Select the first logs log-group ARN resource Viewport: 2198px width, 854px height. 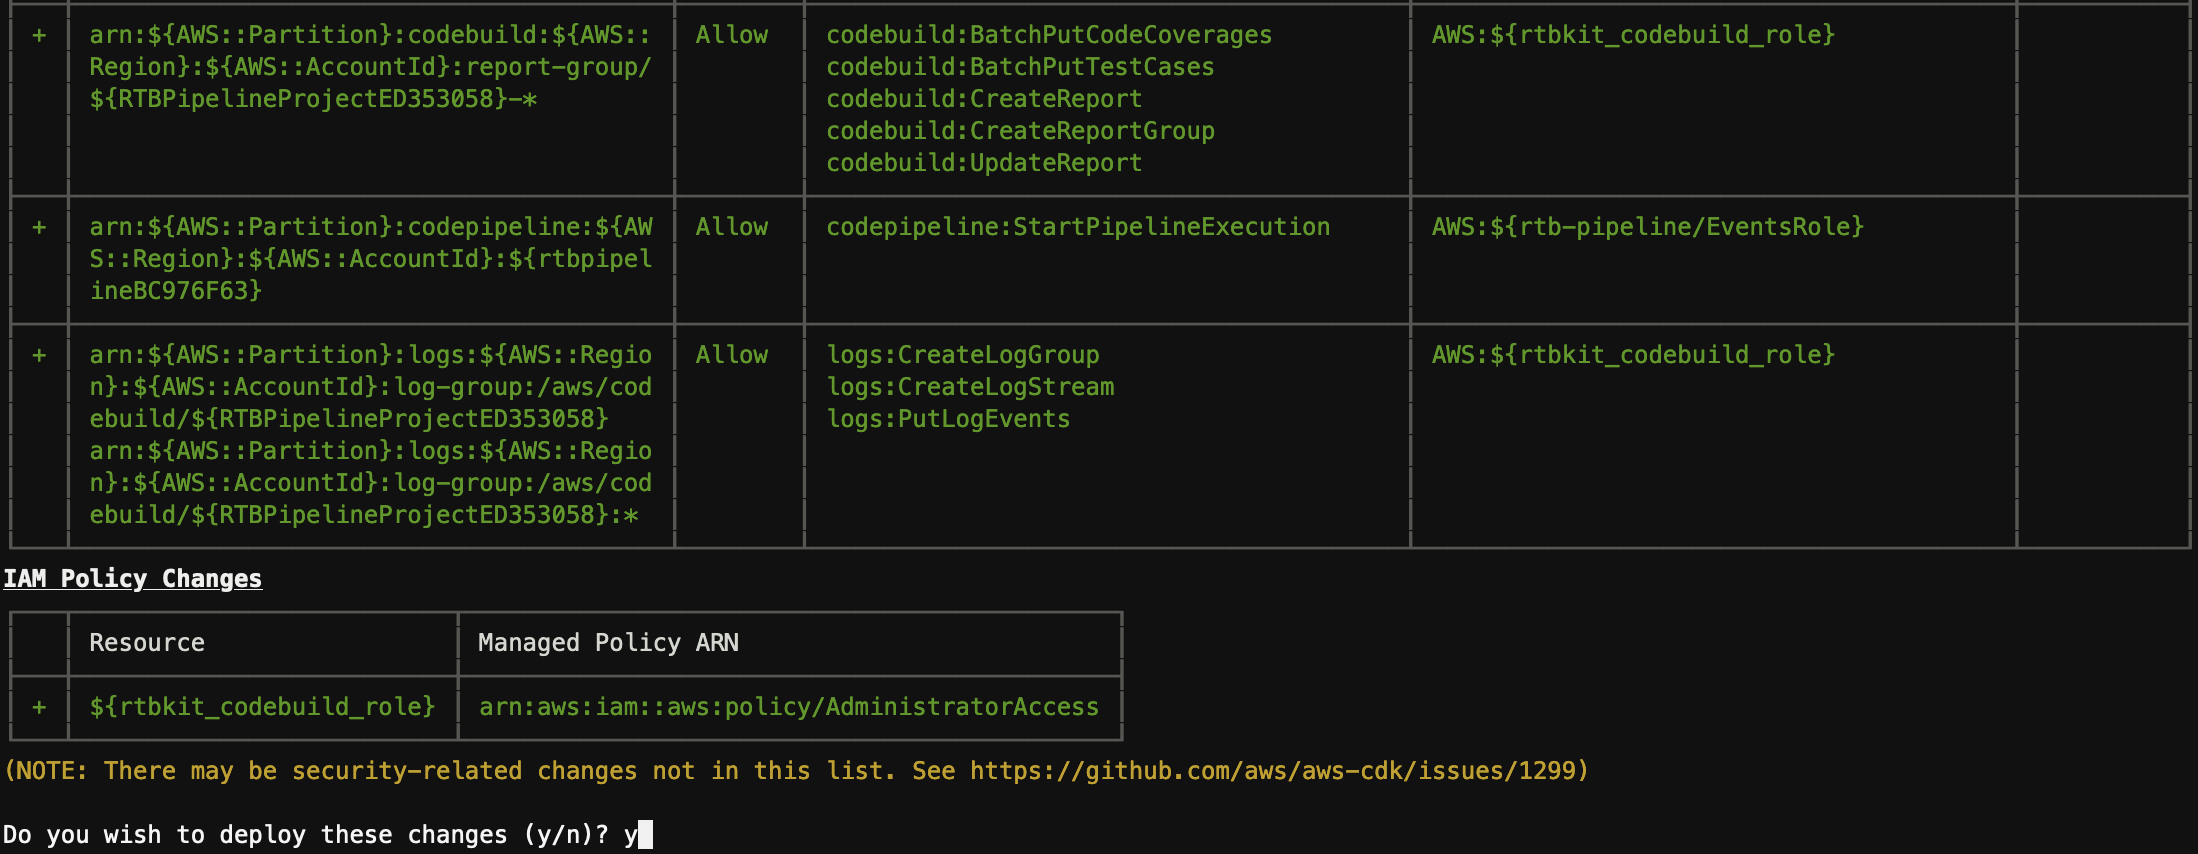pos(371,387)
